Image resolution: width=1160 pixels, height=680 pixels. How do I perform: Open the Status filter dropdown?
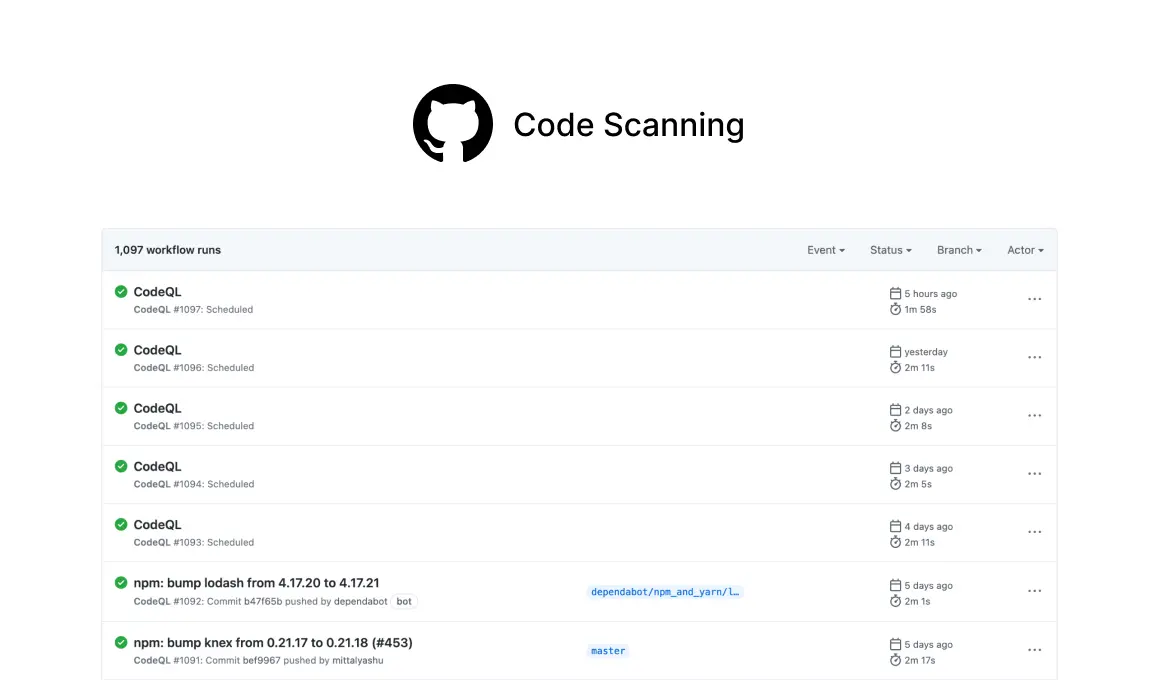pos(889,250)
